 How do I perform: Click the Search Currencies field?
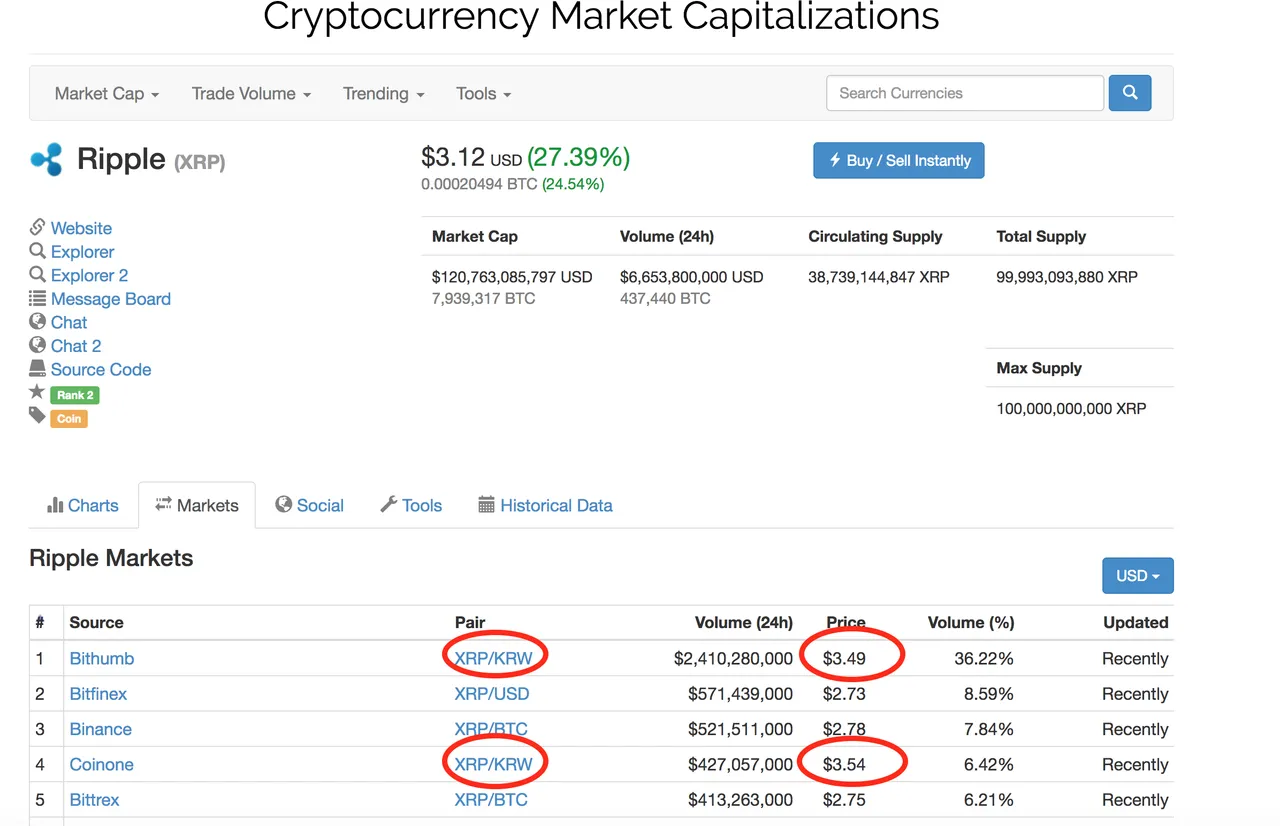(x=965, y=93)
